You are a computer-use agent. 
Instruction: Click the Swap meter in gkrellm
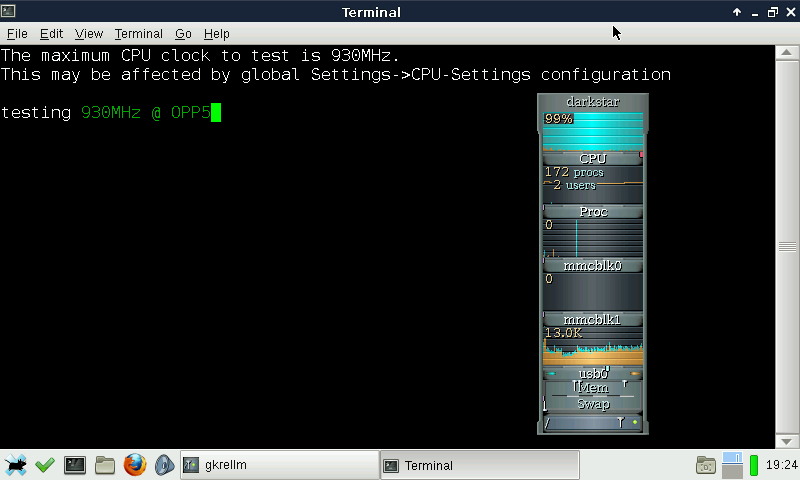coord(593,404)
